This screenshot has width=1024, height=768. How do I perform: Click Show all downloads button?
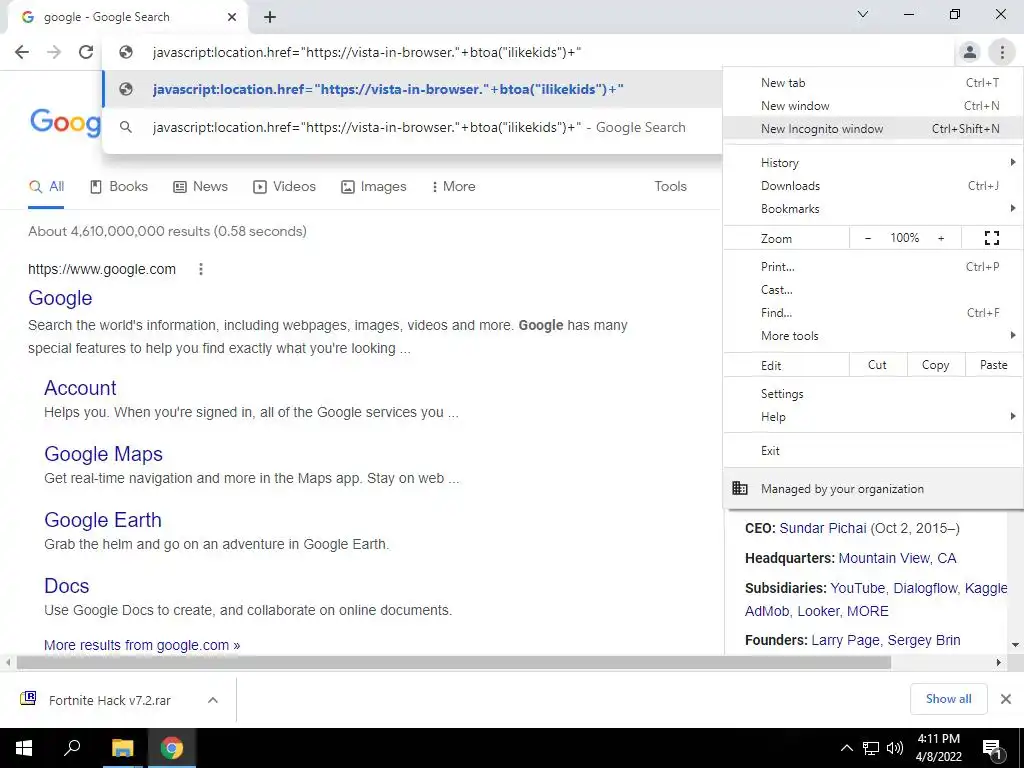coord(948,699)
